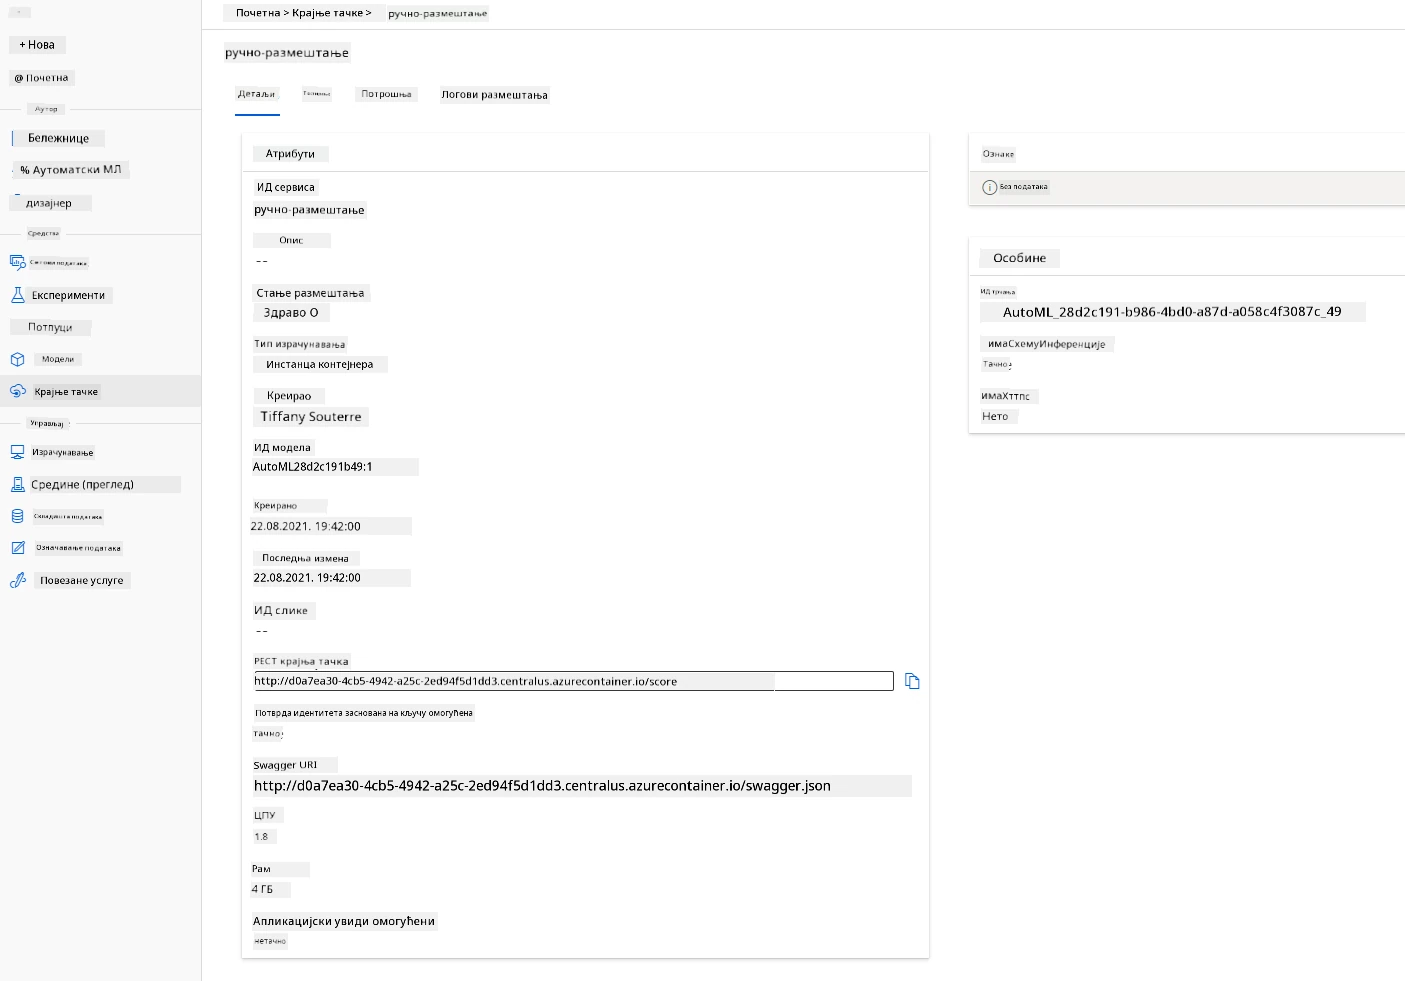
Task: Click the Инстанца контејнера value
Action: pyautogui.click(x=319, y=365)
